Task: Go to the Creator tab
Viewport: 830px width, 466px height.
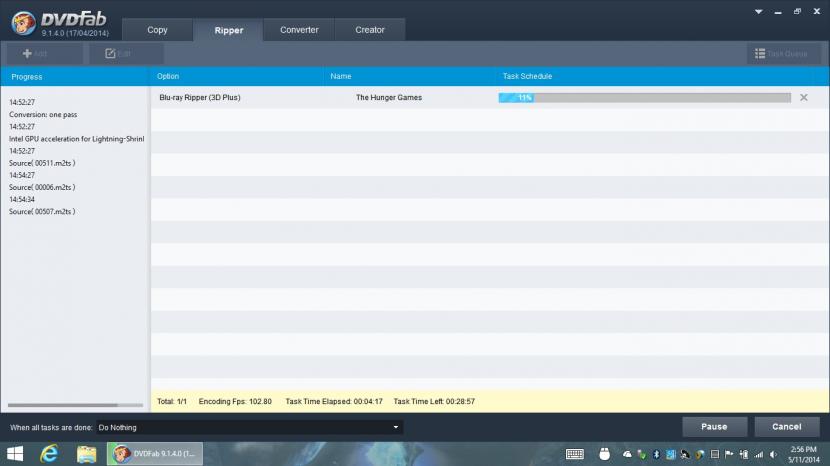Action: coord(369,30)
